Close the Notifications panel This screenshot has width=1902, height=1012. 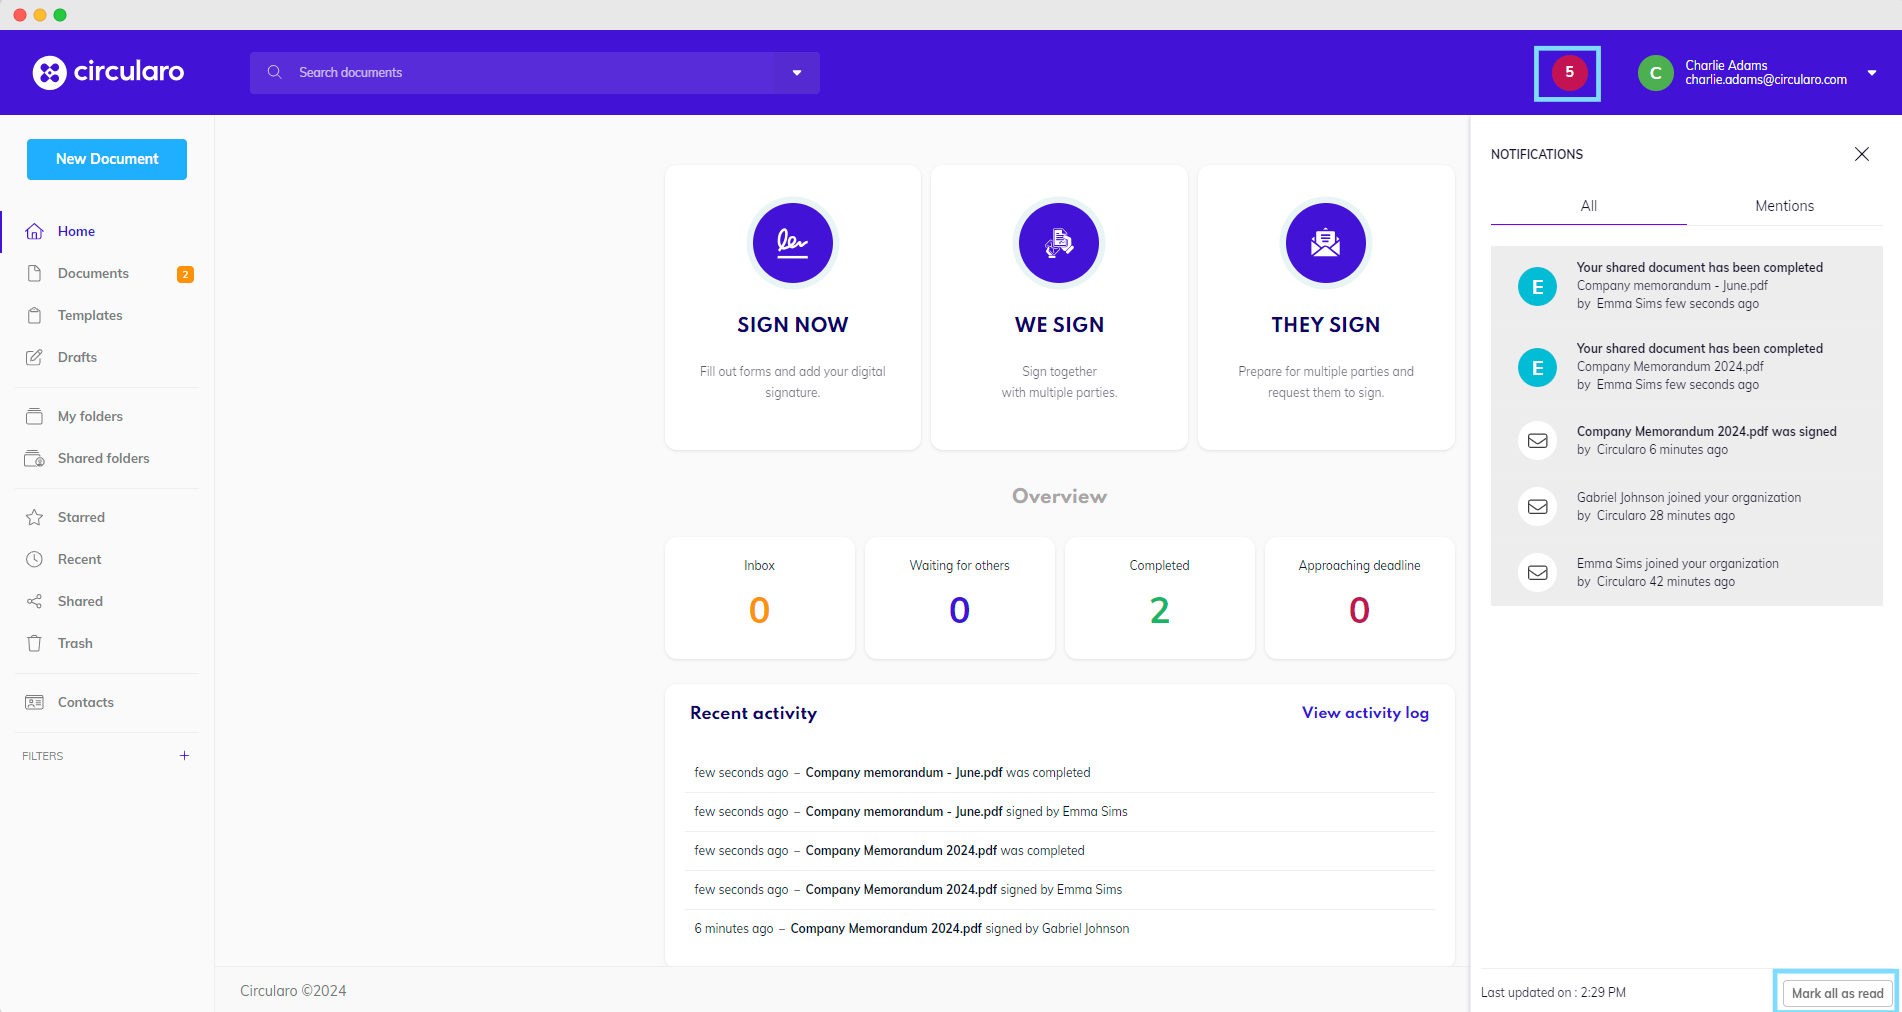(1861, 154)
